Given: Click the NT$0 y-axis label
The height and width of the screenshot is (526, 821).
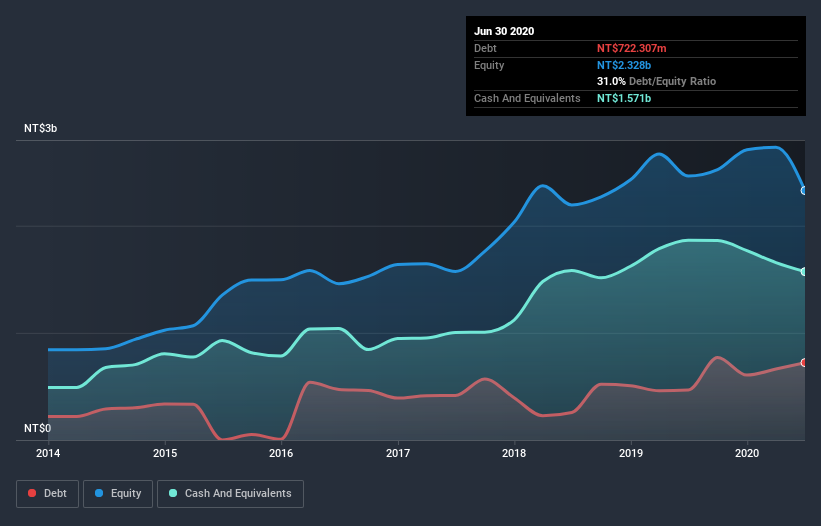Looking at the screenshot, I should pos(38,428).
